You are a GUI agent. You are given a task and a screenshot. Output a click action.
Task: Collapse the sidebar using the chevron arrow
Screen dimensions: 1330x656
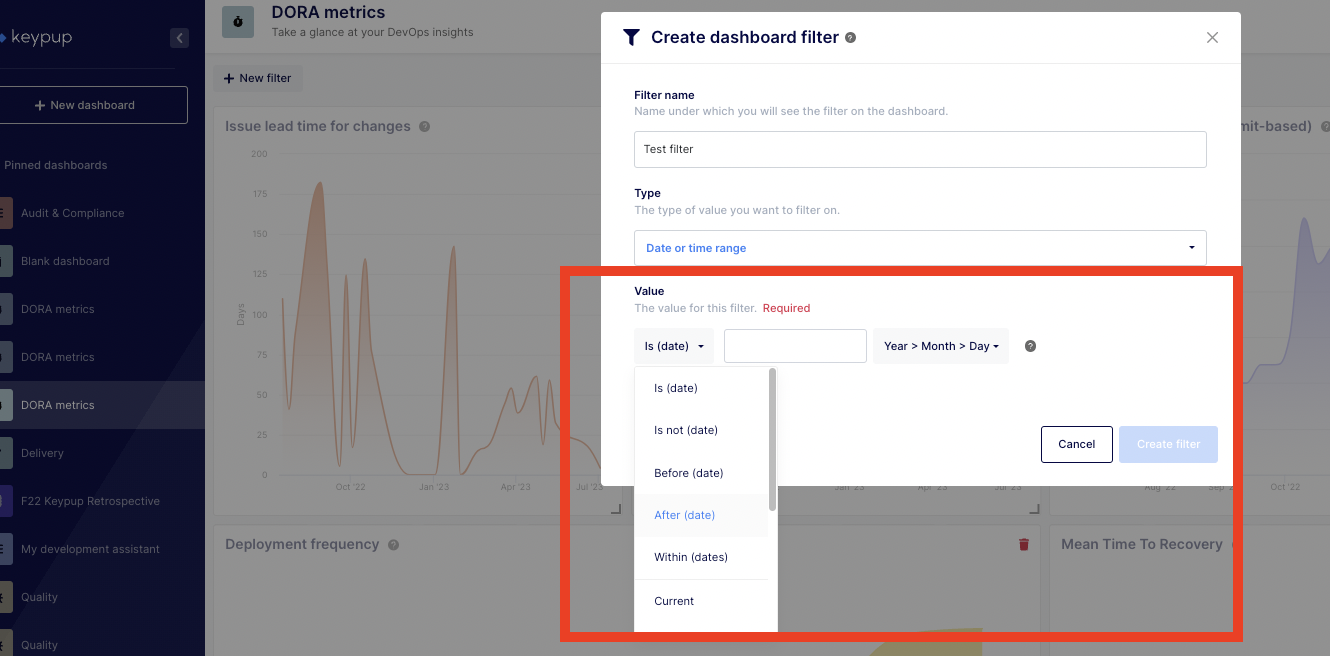(179, 37)
